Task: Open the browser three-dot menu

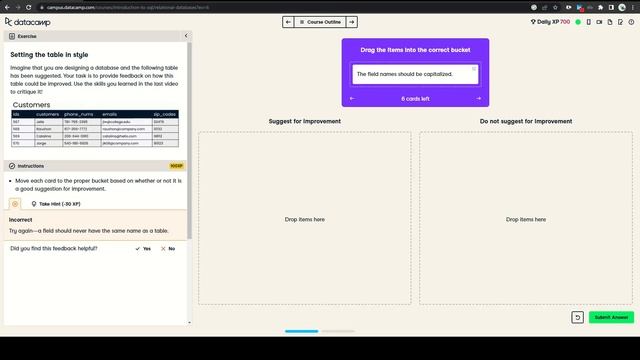Action: (x=633, y=7)
